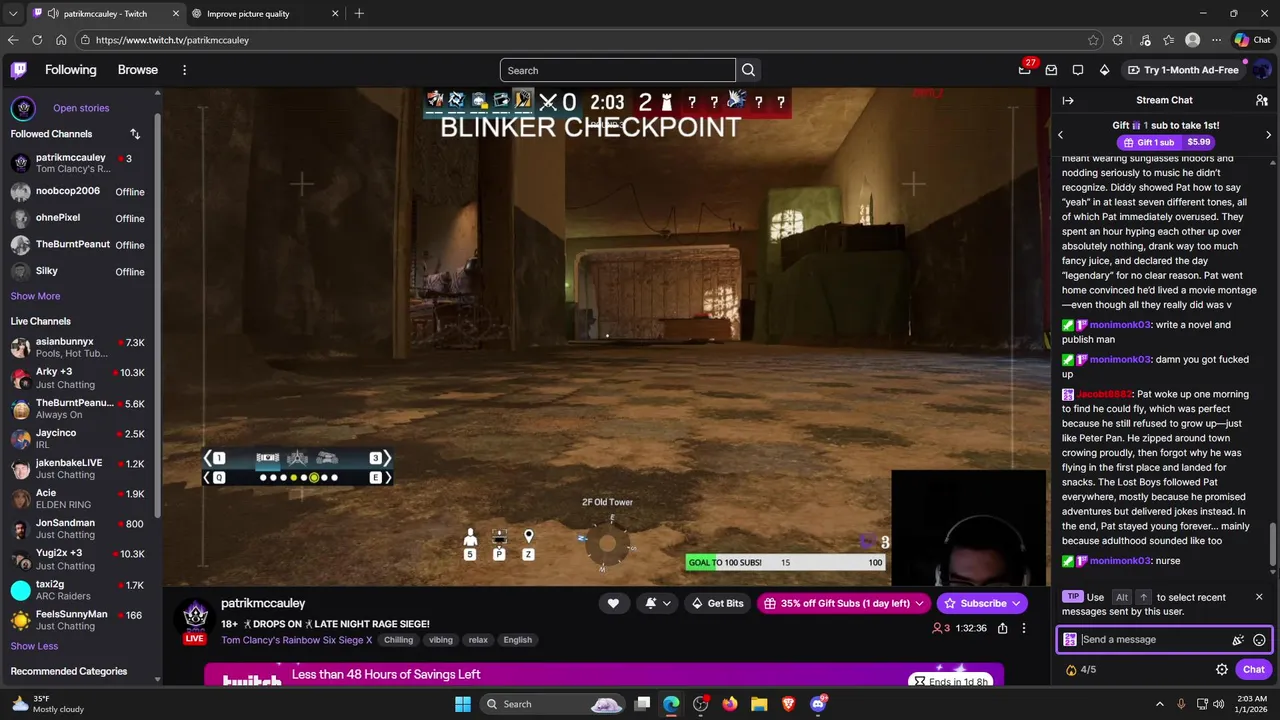Click the search magnifier button
This screenshot has height=720, width=1280.
[x=748, y=70]
